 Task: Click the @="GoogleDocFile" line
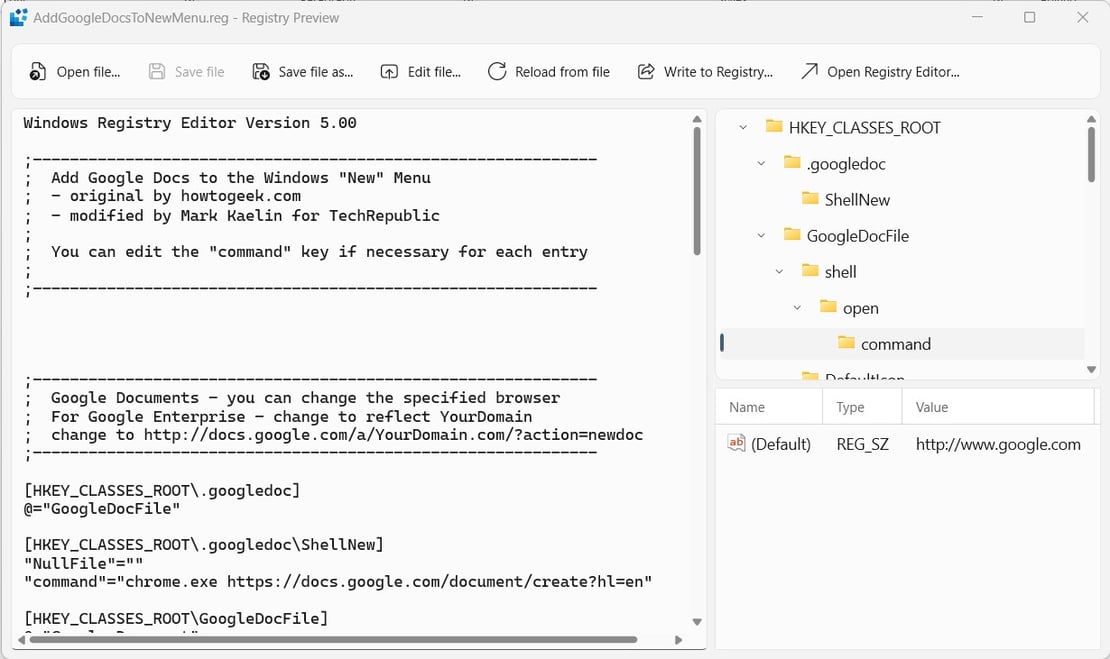[x=102, y=508]
